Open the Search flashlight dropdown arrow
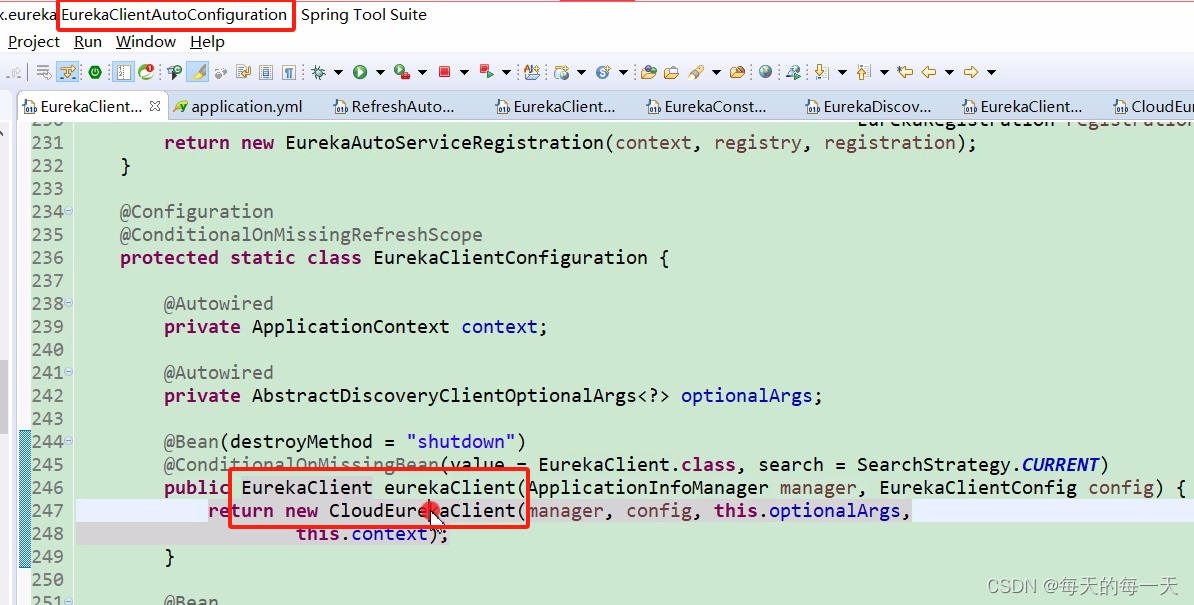 [x=716, y=72]
